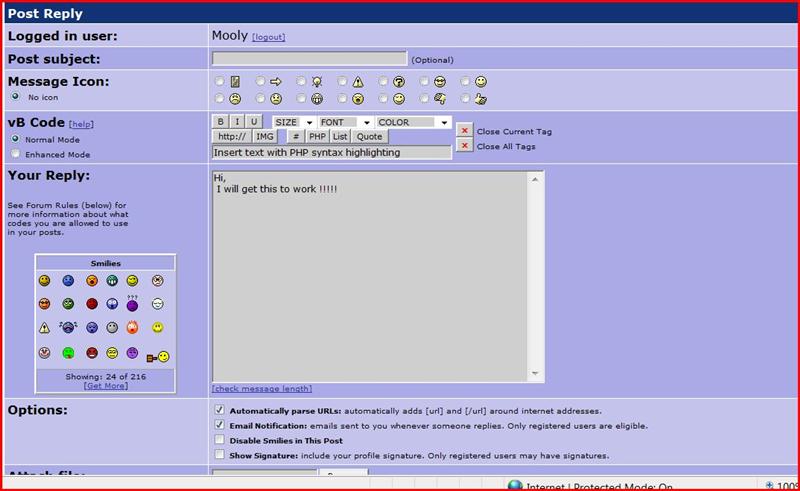Choose the radio button beside the lightbulb message icon

(301, 81)
